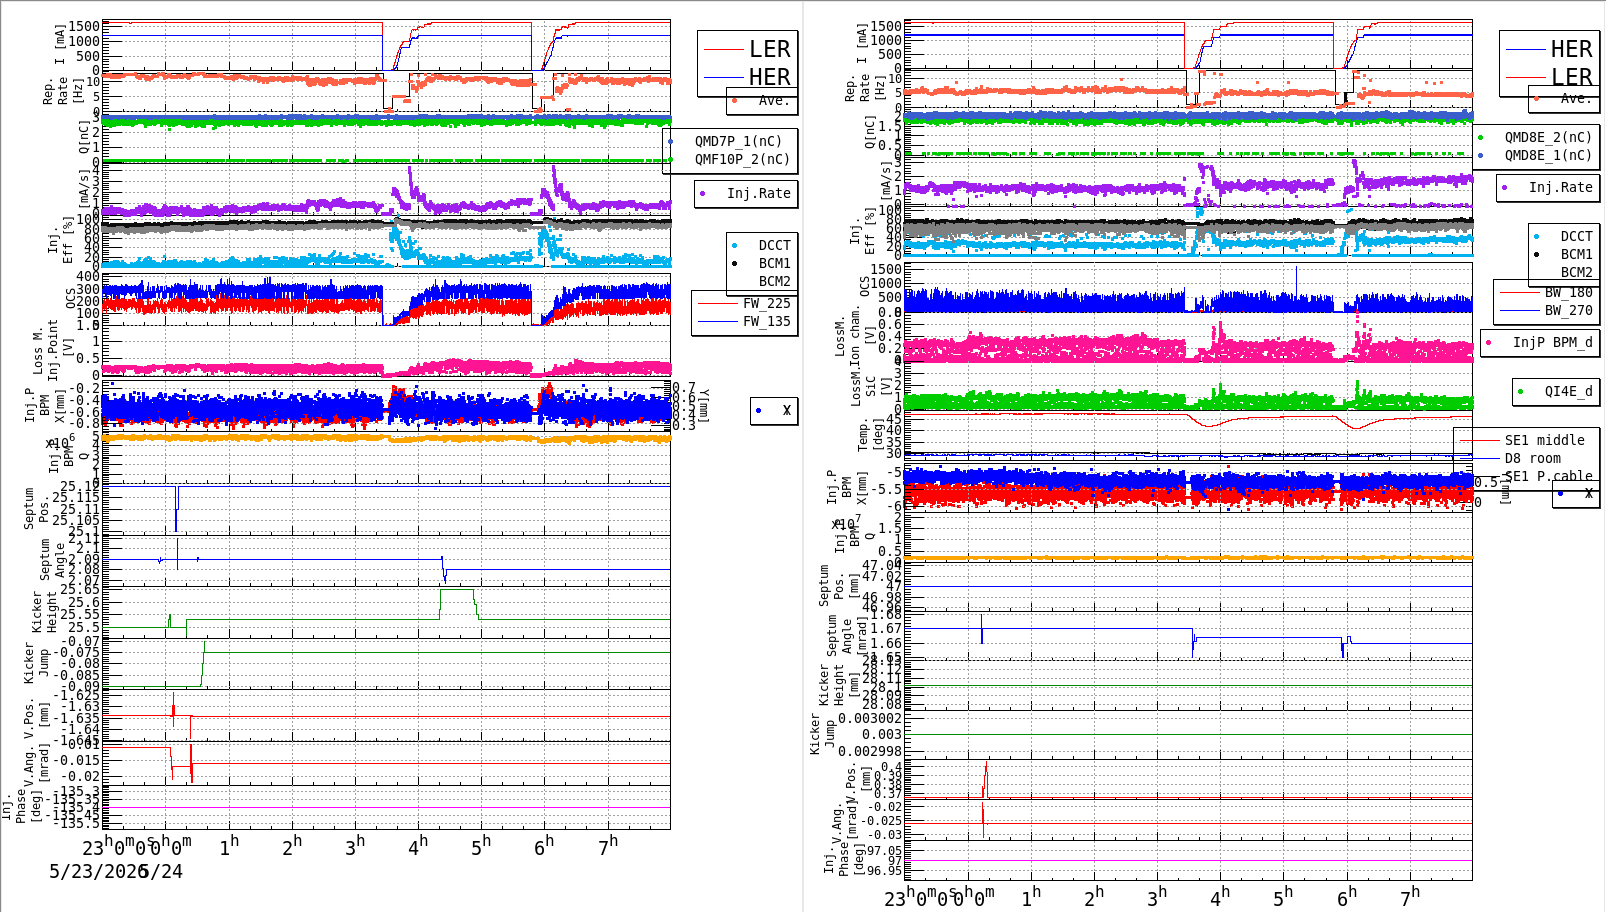Click the left DCCT cyan legend marker
Image resolution: width=1606 pixels, height=912 pixels.
735,246
